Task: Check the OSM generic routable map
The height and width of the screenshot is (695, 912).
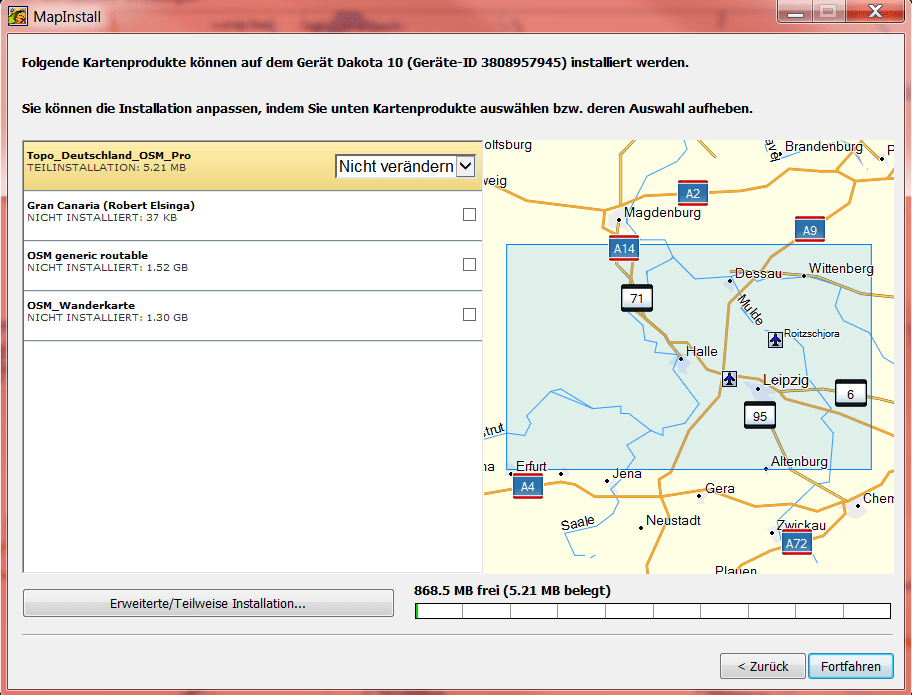Action: click(x=469, y=264)
